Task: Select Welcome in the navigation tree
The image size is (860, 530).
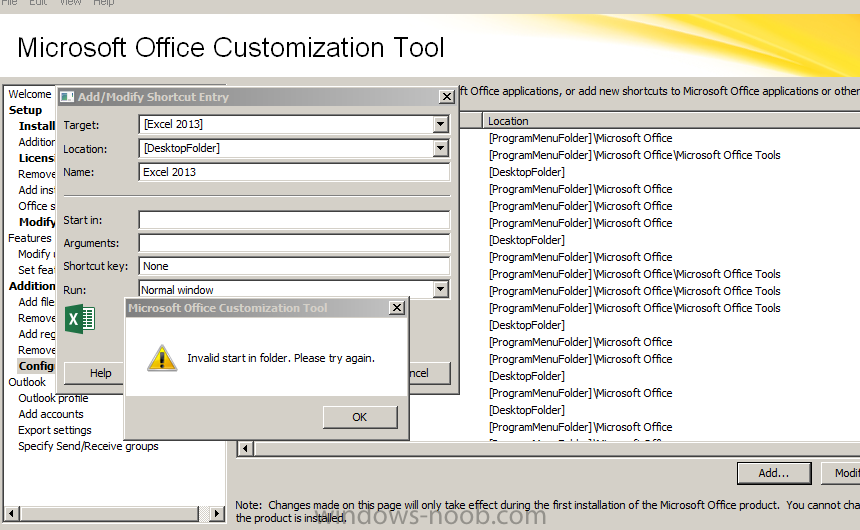Action: pyautogui.click(x=30, y=94)
